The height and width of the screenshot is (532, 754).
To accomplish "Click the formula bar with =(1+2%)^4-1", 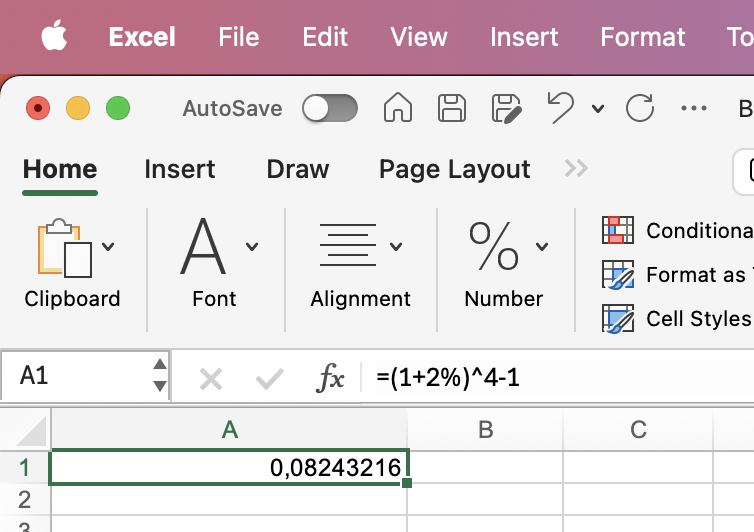I will point(558,378).
